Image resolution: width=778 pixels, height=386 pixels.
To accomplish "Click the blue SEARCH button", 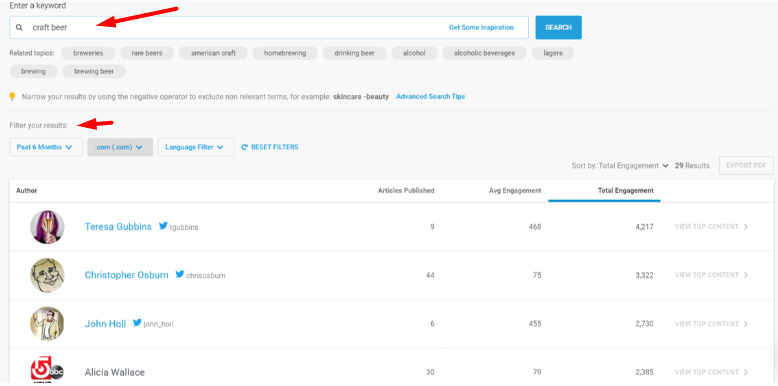I will click(x=559, y=27).
